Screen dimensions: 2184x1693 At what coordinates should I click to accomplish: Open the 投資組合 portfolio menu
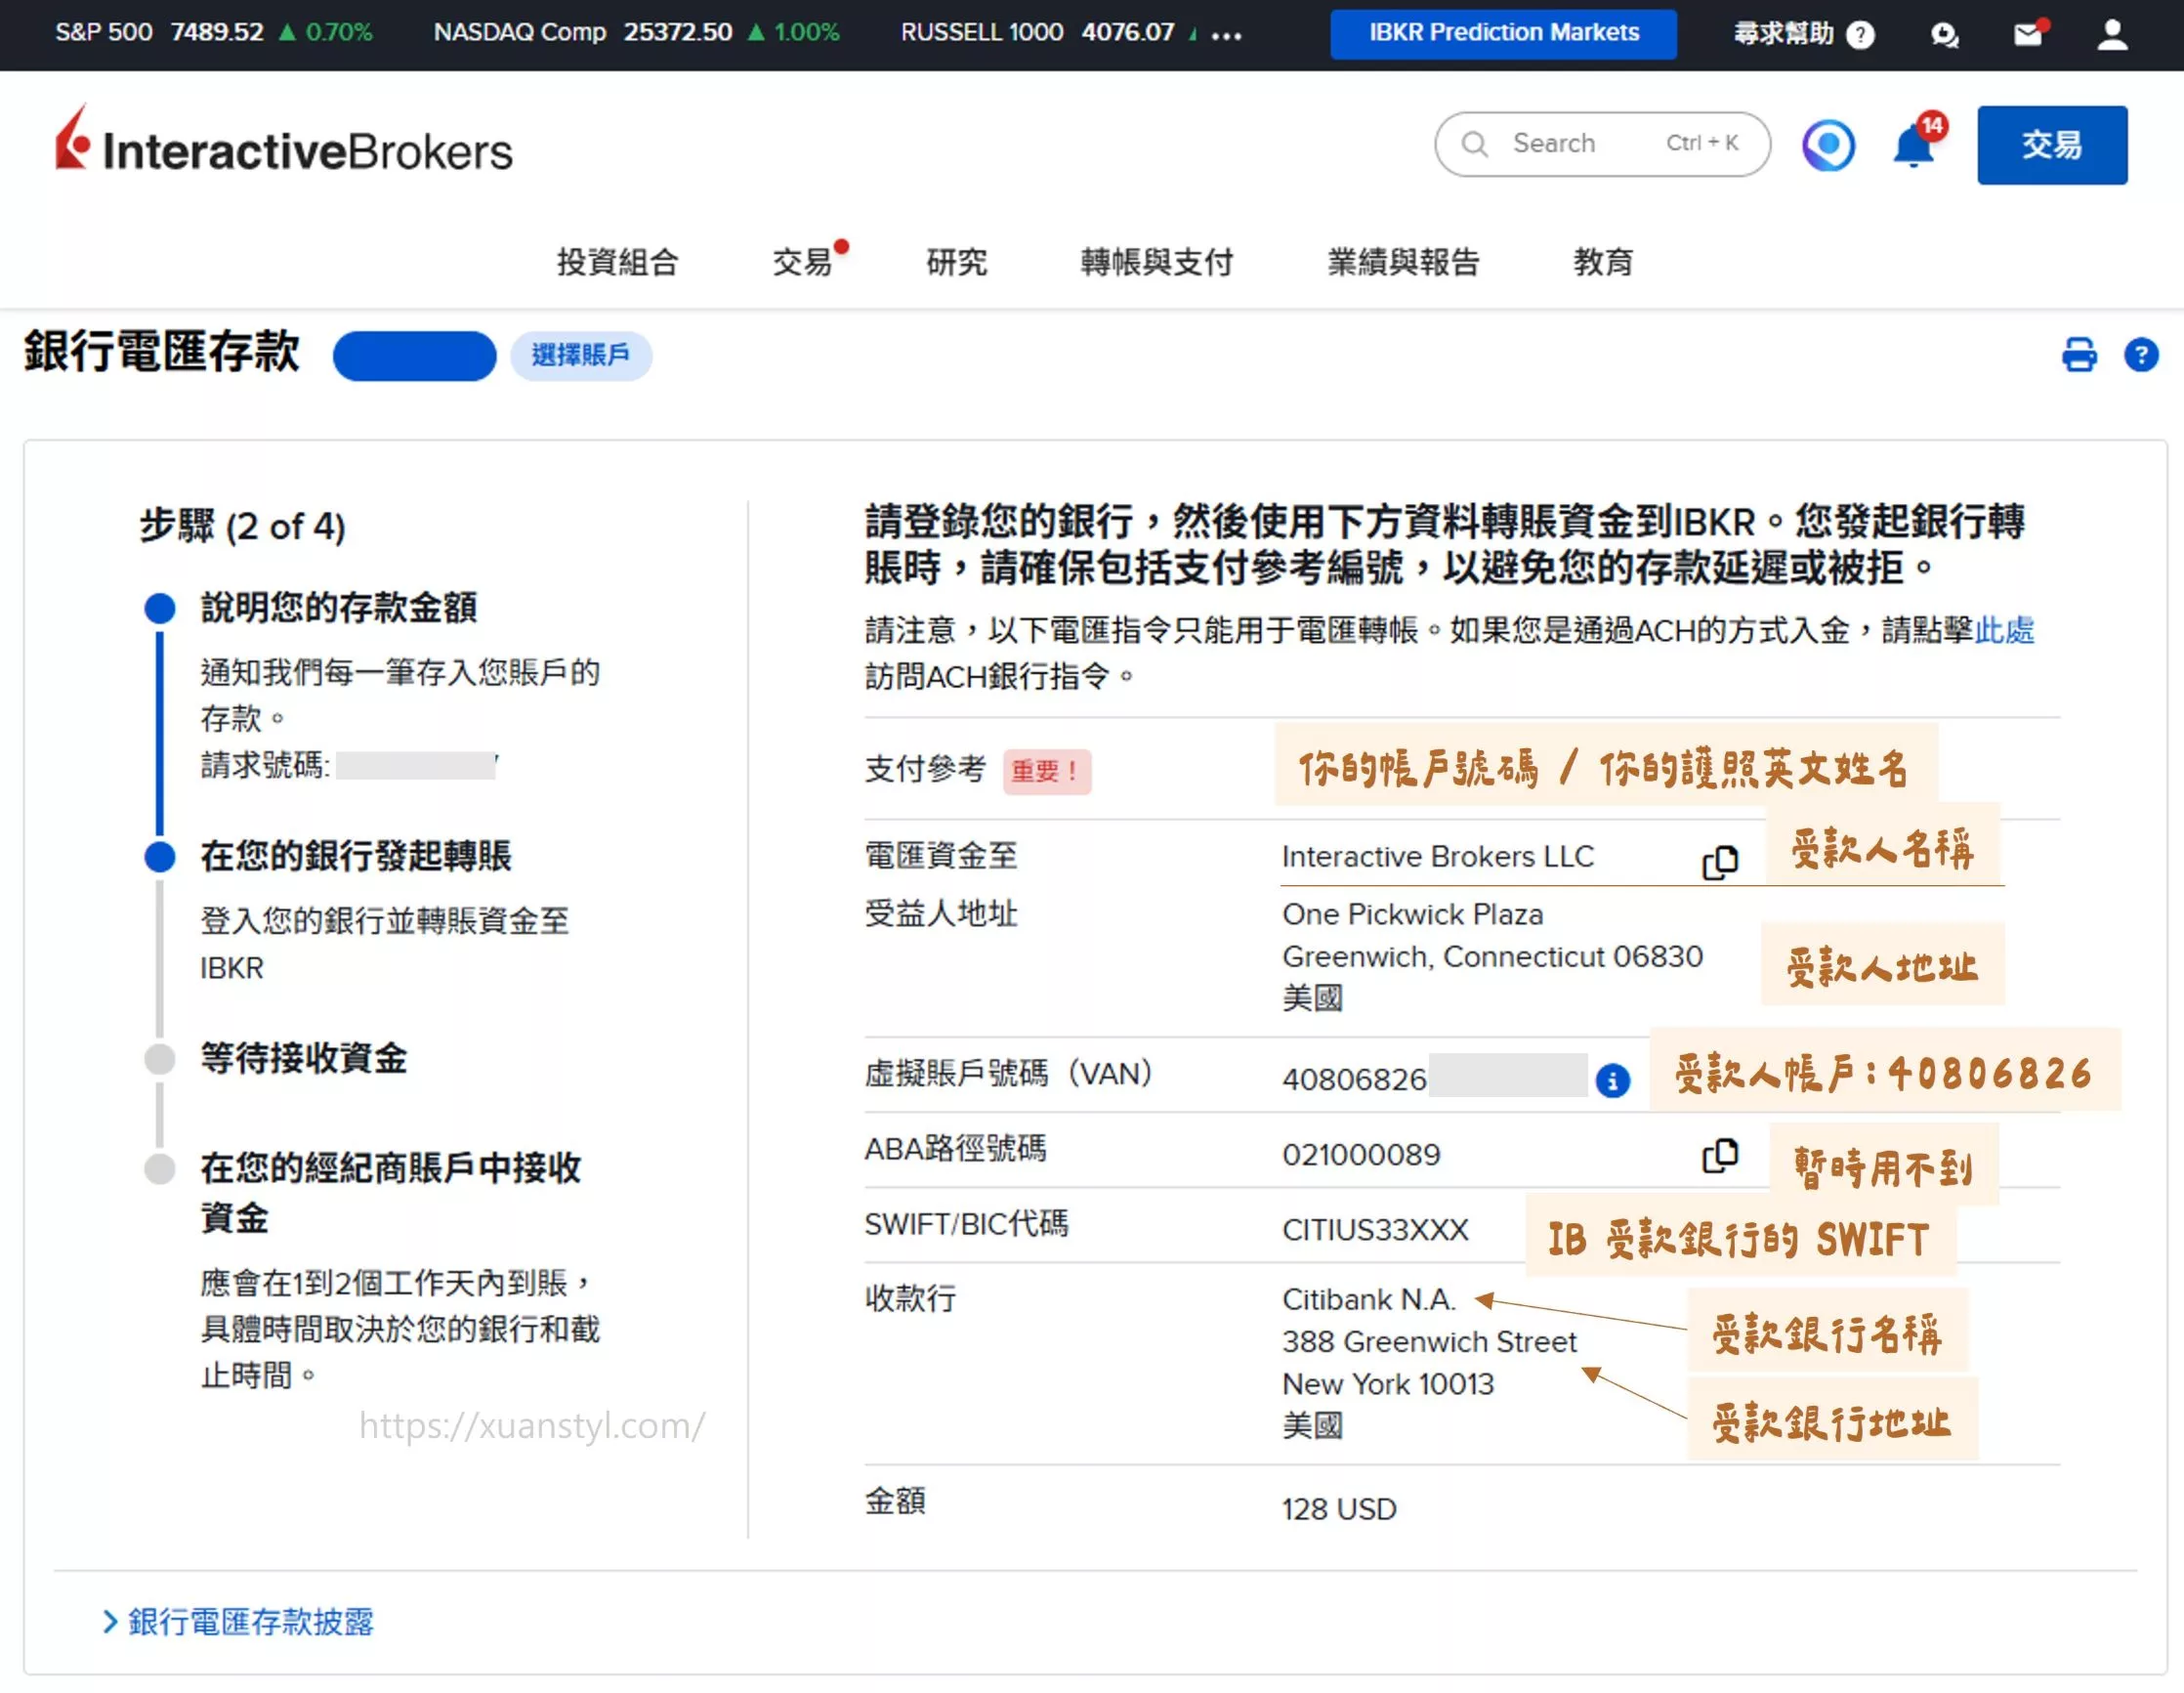point(618,262)
